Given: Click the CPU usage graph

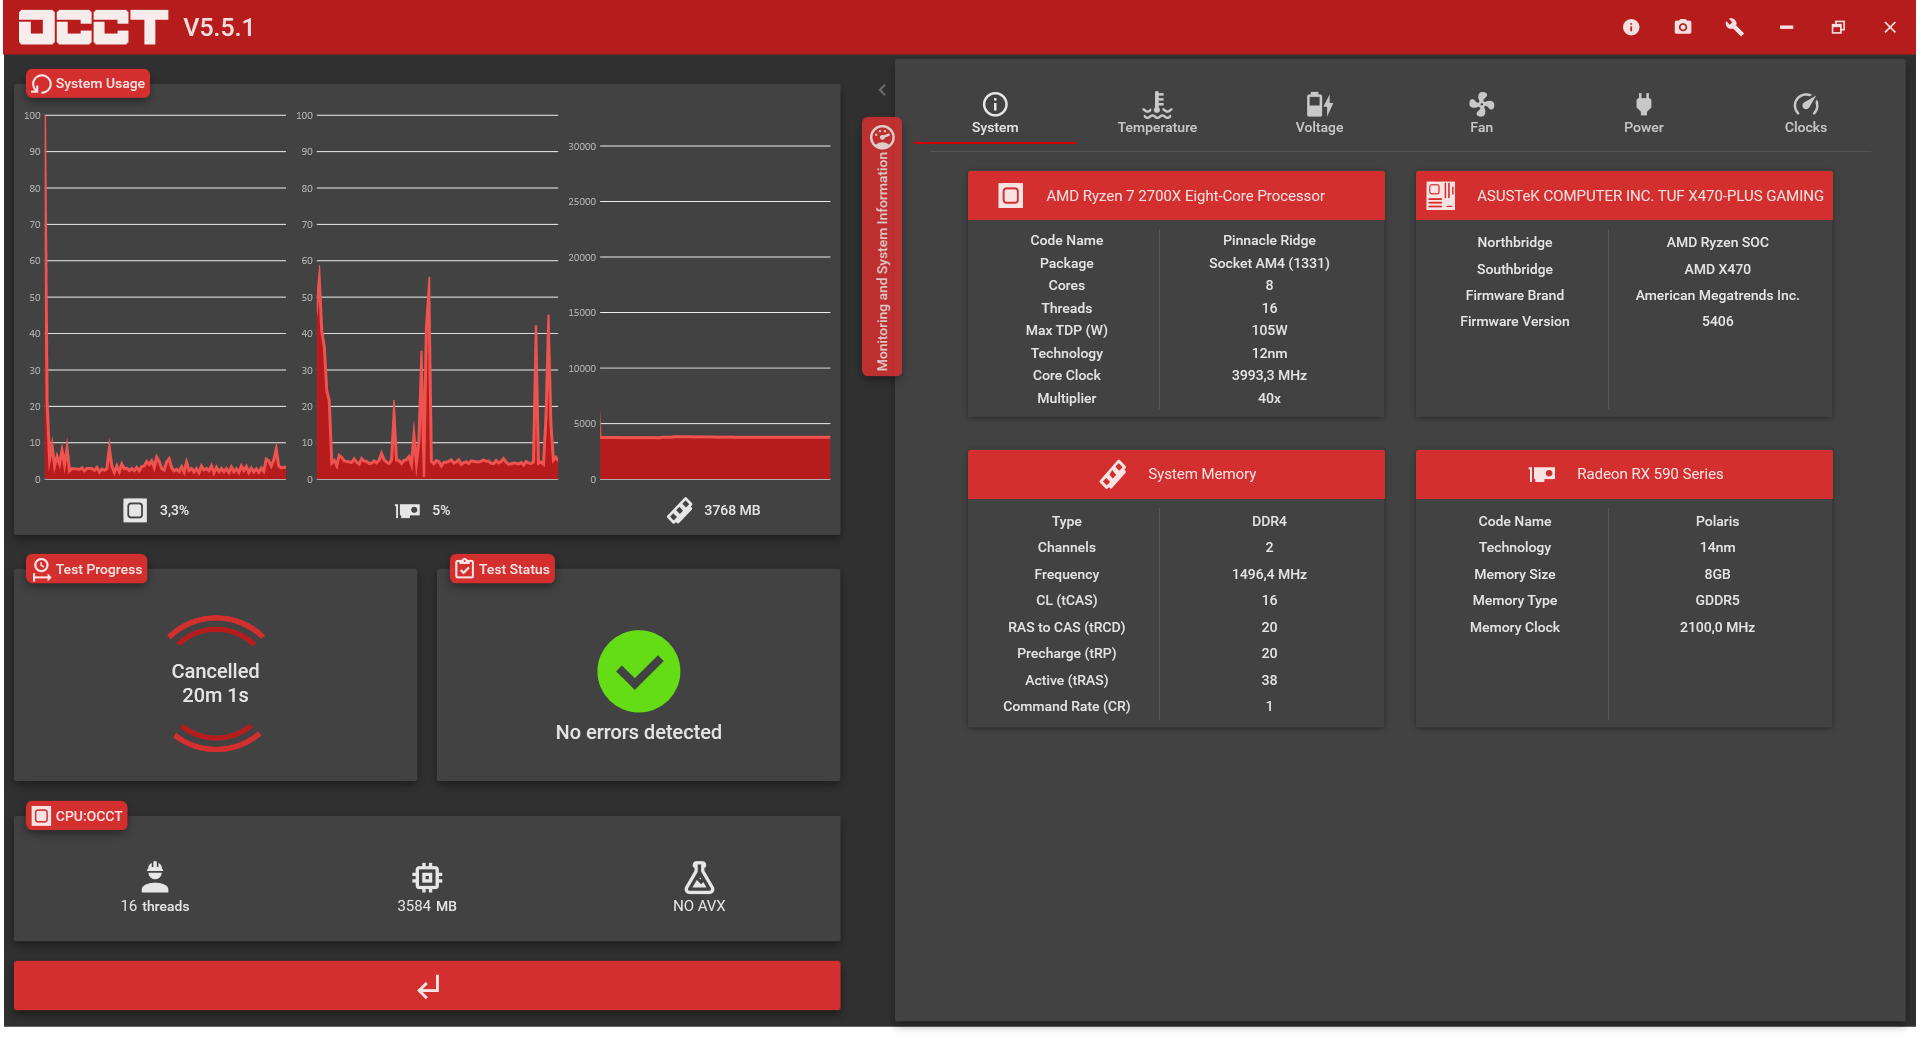Looking at the screenshot, I should click(166, 297).
